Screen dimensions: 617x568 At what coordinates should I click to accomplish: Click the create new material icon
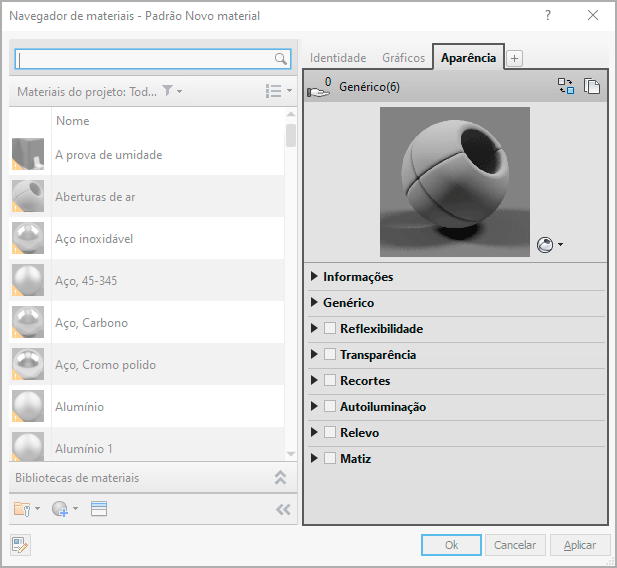[x=60, y=509]
